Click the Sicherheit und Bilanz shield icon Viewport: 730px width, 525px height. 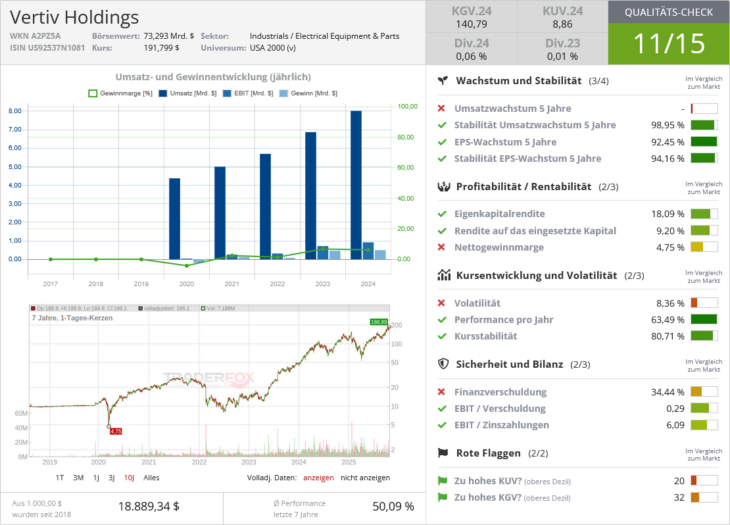(443, 364)
